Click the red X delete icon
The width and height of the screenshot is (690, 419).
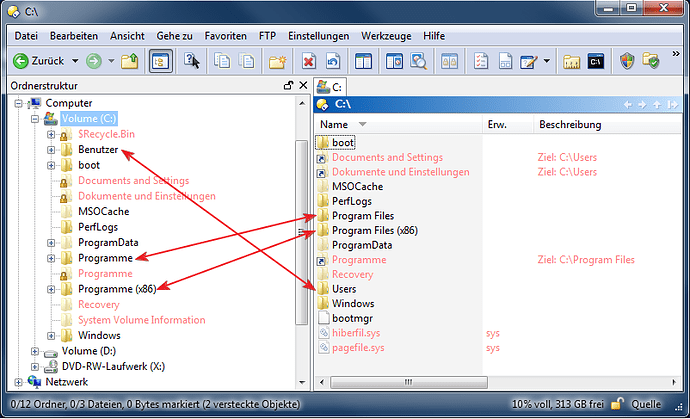point(309,61)
